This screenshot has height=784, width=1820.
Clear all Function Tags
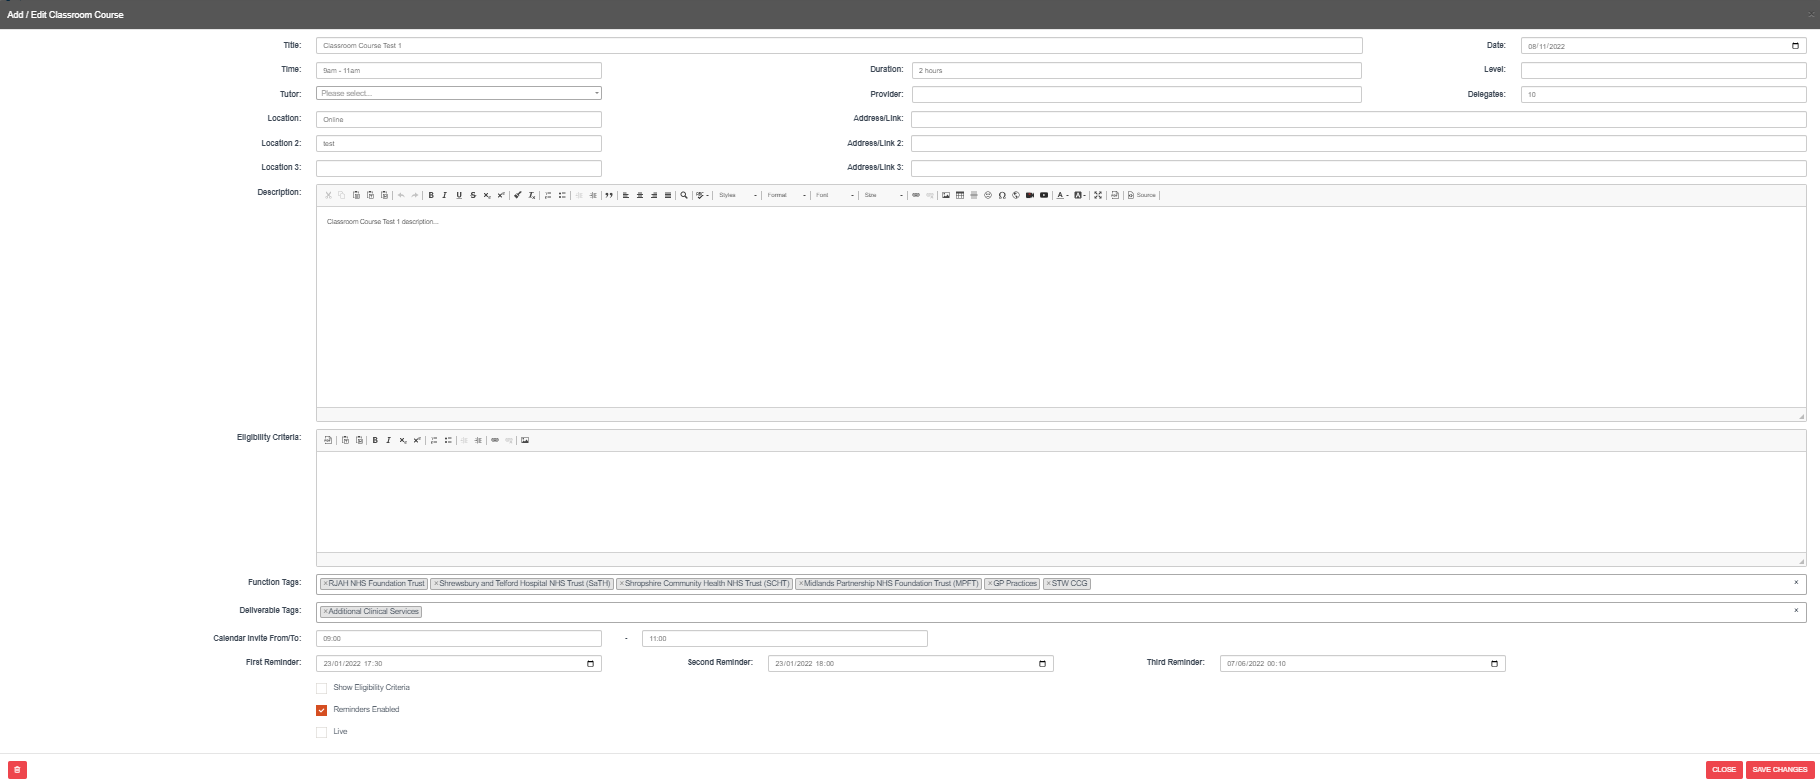coord(1796,583)
